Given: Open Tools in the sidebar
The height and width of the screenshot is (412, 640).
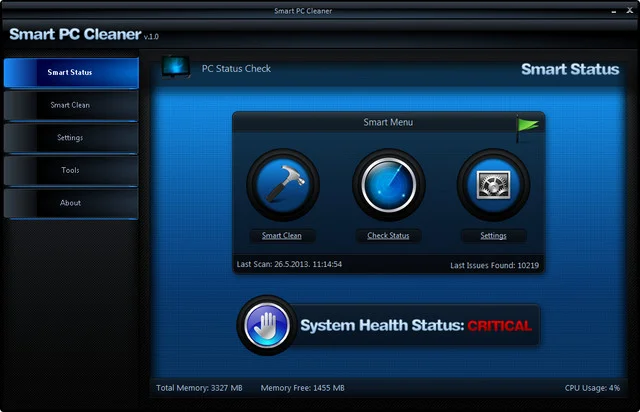Looking at the screenshot, I should (x=71, y=170).
